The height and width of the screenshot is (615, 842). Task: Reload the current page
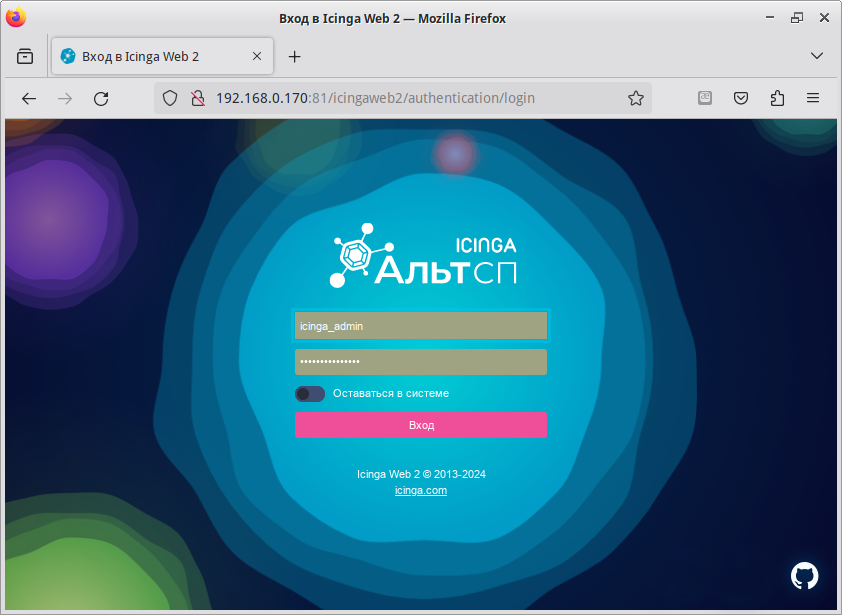(x=101, y=98)
